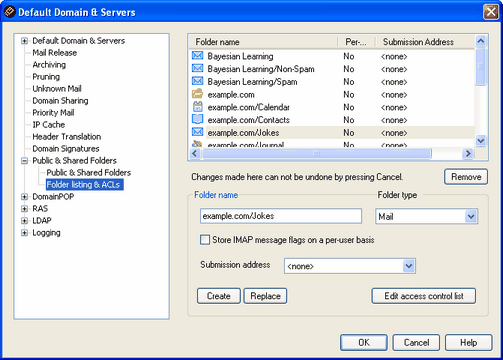
Task: Select the Bayesian Learning/Non-Spam row text
Action: (261, 69)
